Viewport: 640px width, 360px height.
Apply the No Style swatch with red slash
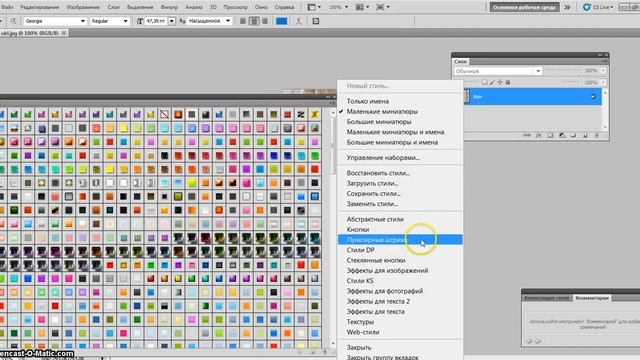[164, 114]
